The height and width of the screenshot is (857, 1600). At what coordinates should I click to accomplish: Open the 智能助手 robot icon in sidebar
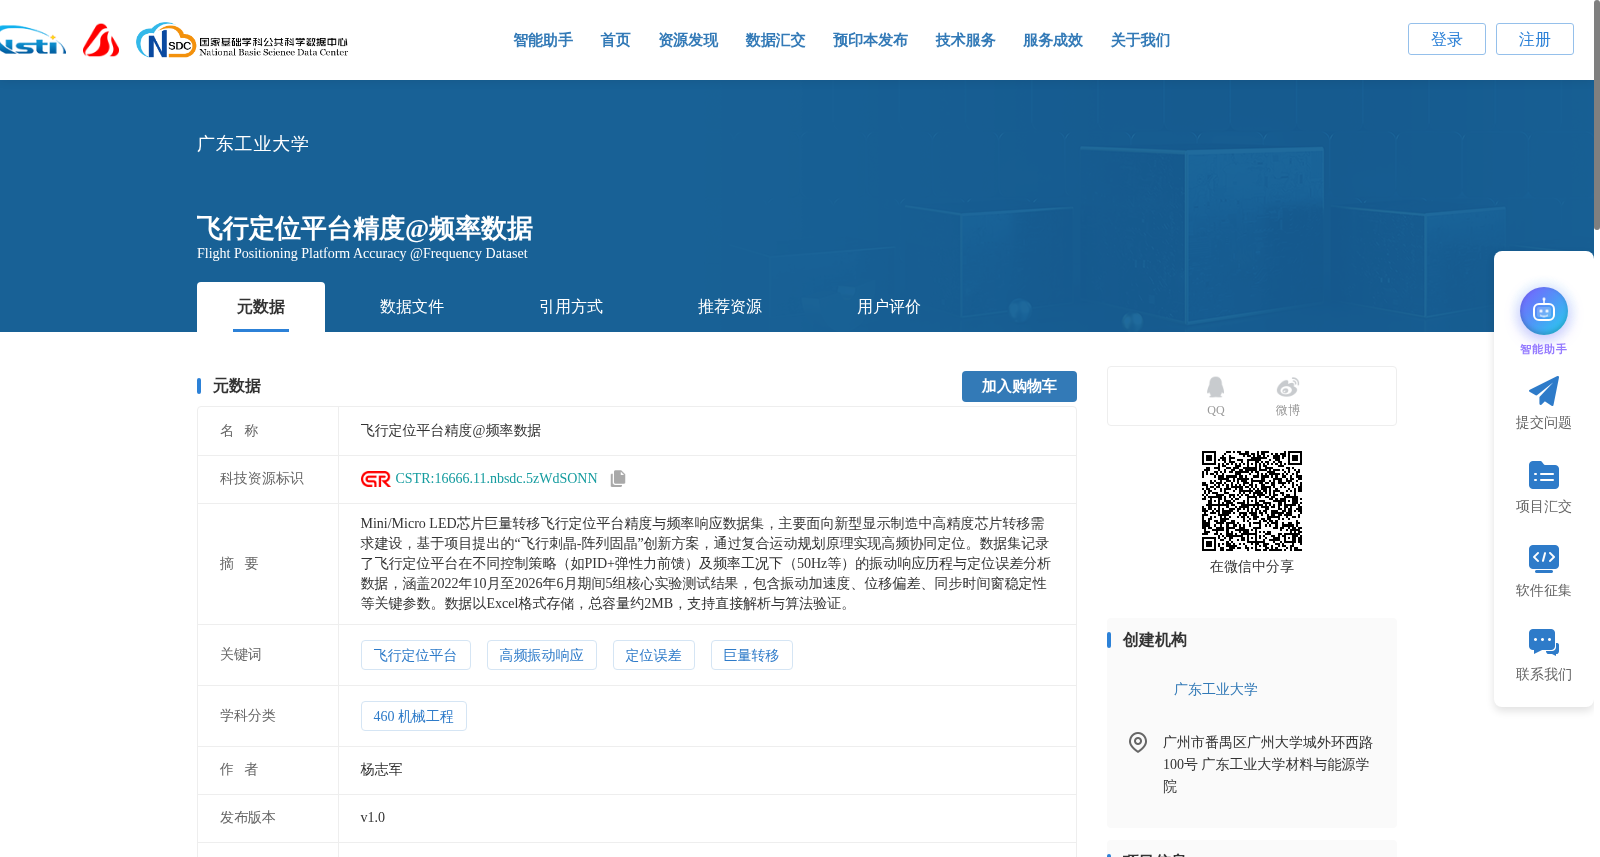1543,312
